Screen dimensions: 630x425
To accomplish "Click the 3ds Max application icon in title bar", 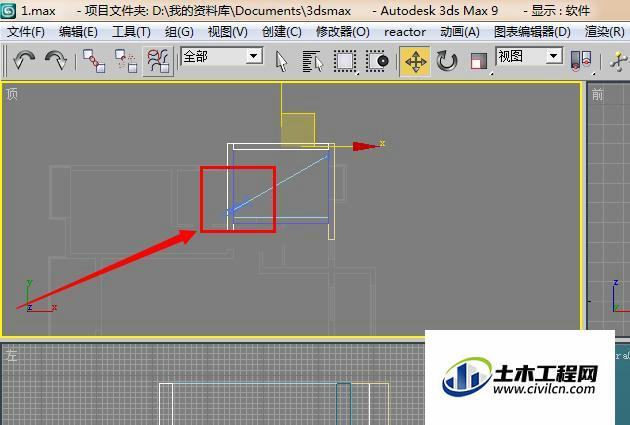I will (8, 10).
